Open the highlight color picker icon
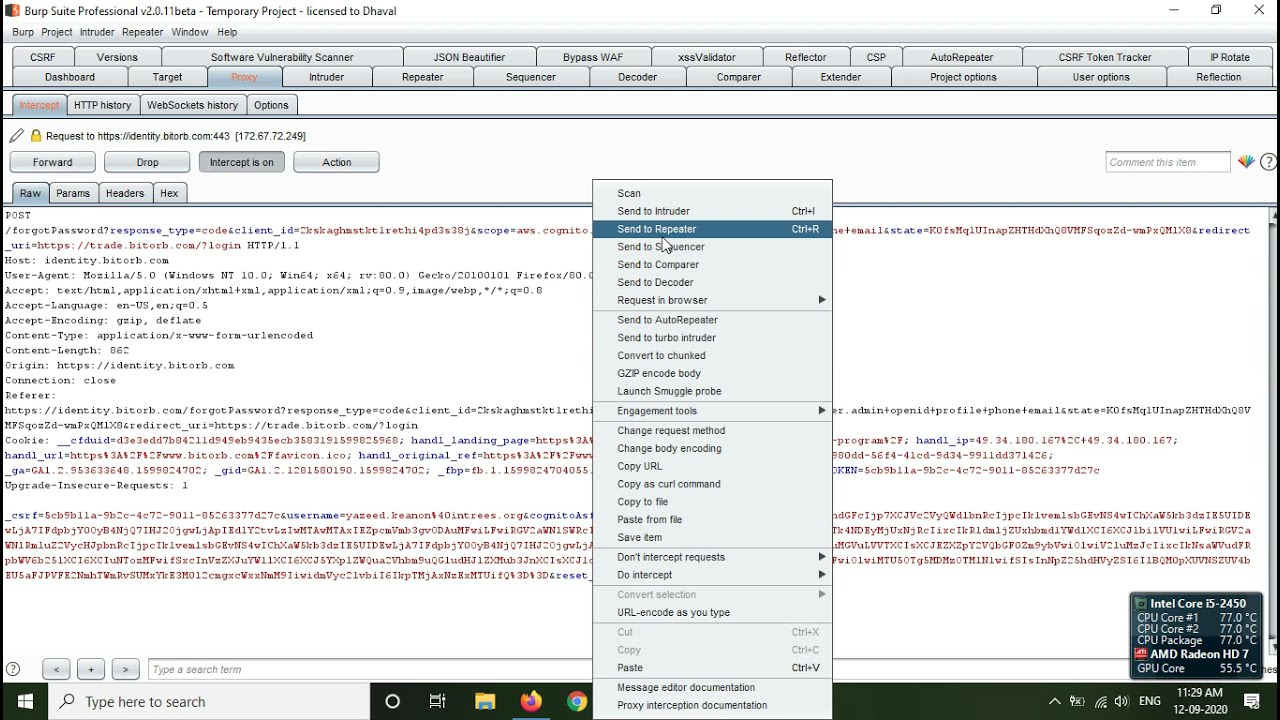 (1246, 162)
